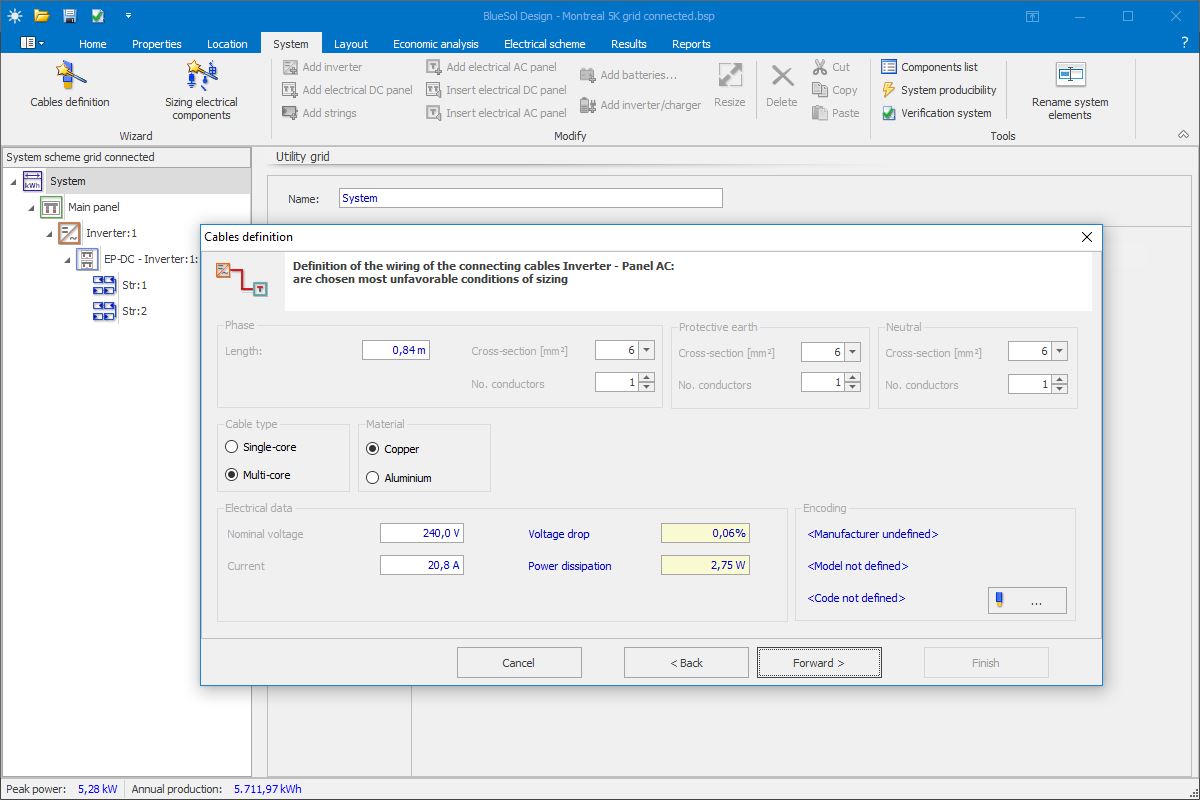Click Add electrical AC panel
The image size is (1200, 800).
(491, 67)
